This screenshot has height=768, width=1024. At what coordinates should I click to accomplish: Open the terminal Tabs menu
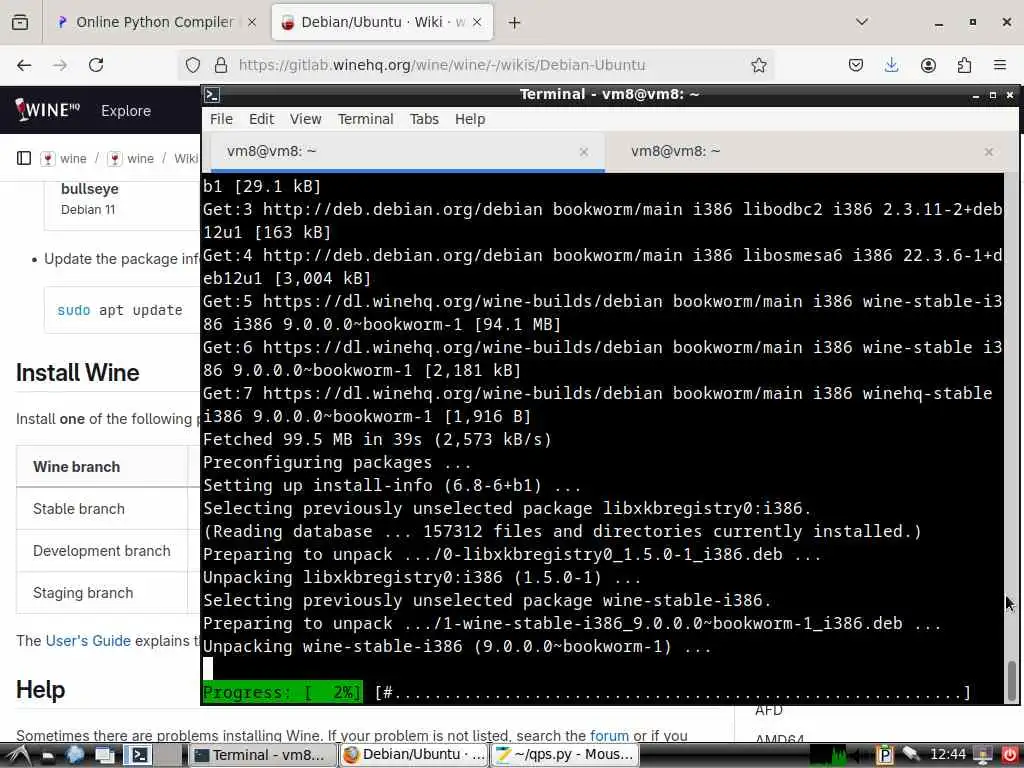pyautogui.click(x=424, y=119)
